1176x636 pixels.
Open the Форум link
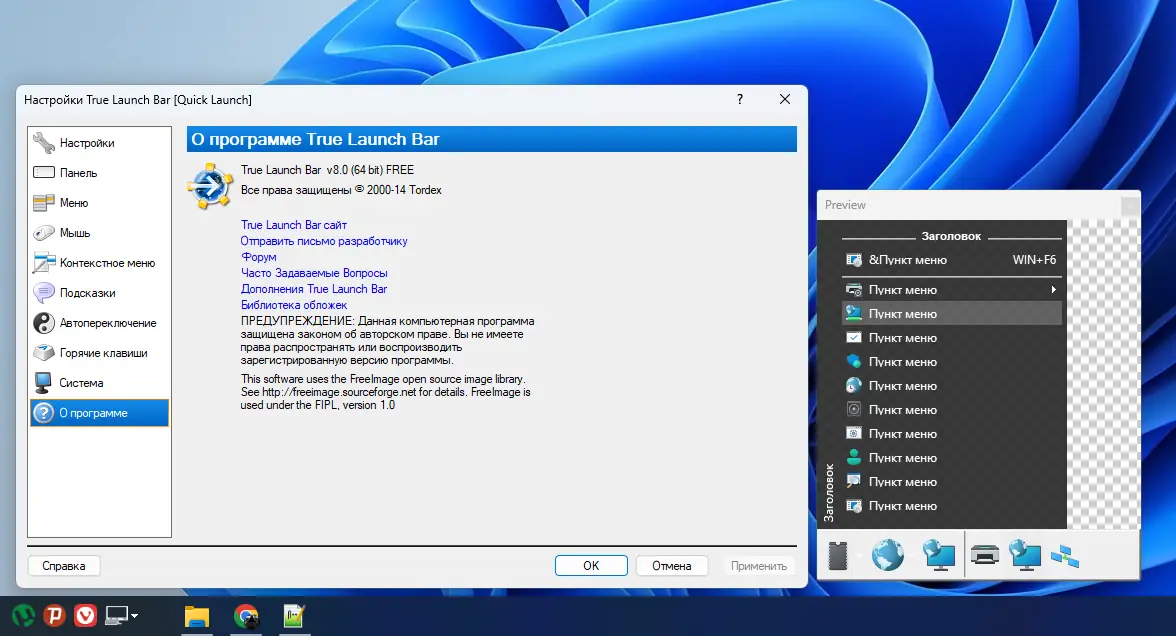258,256
